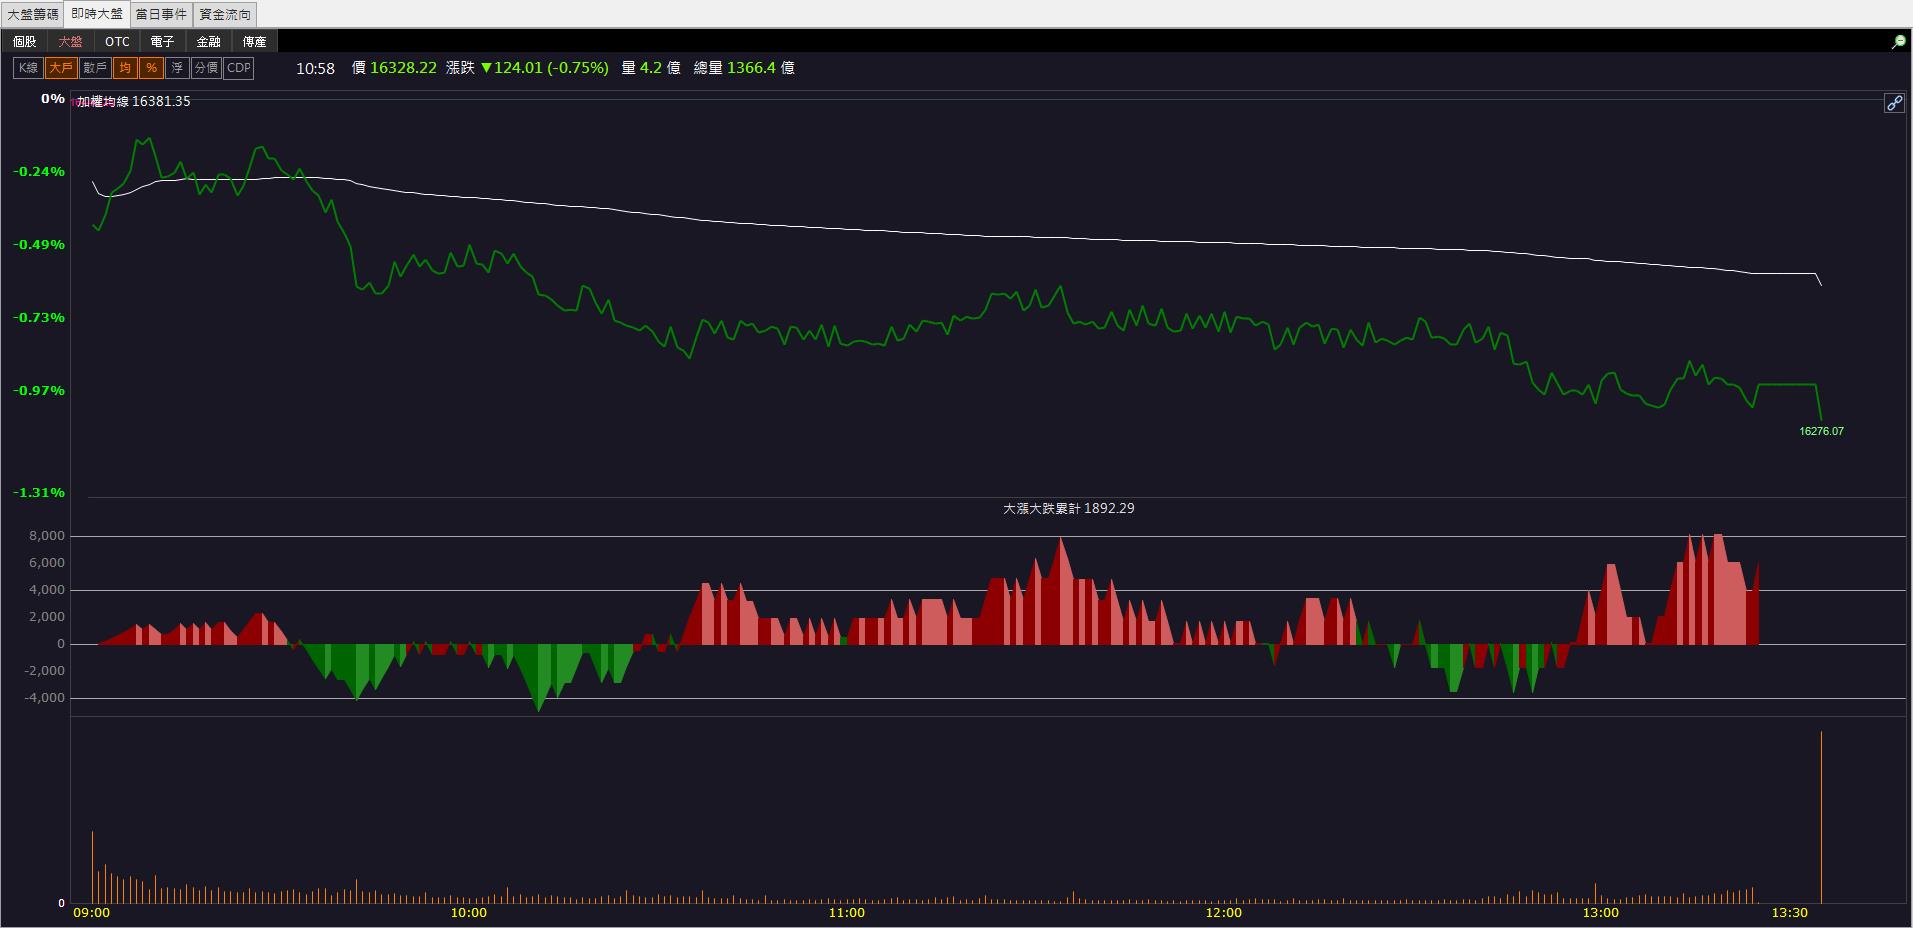Click the time readout 10:58
Viewport: 1913px width, 928px height.
tap(315, 68)
